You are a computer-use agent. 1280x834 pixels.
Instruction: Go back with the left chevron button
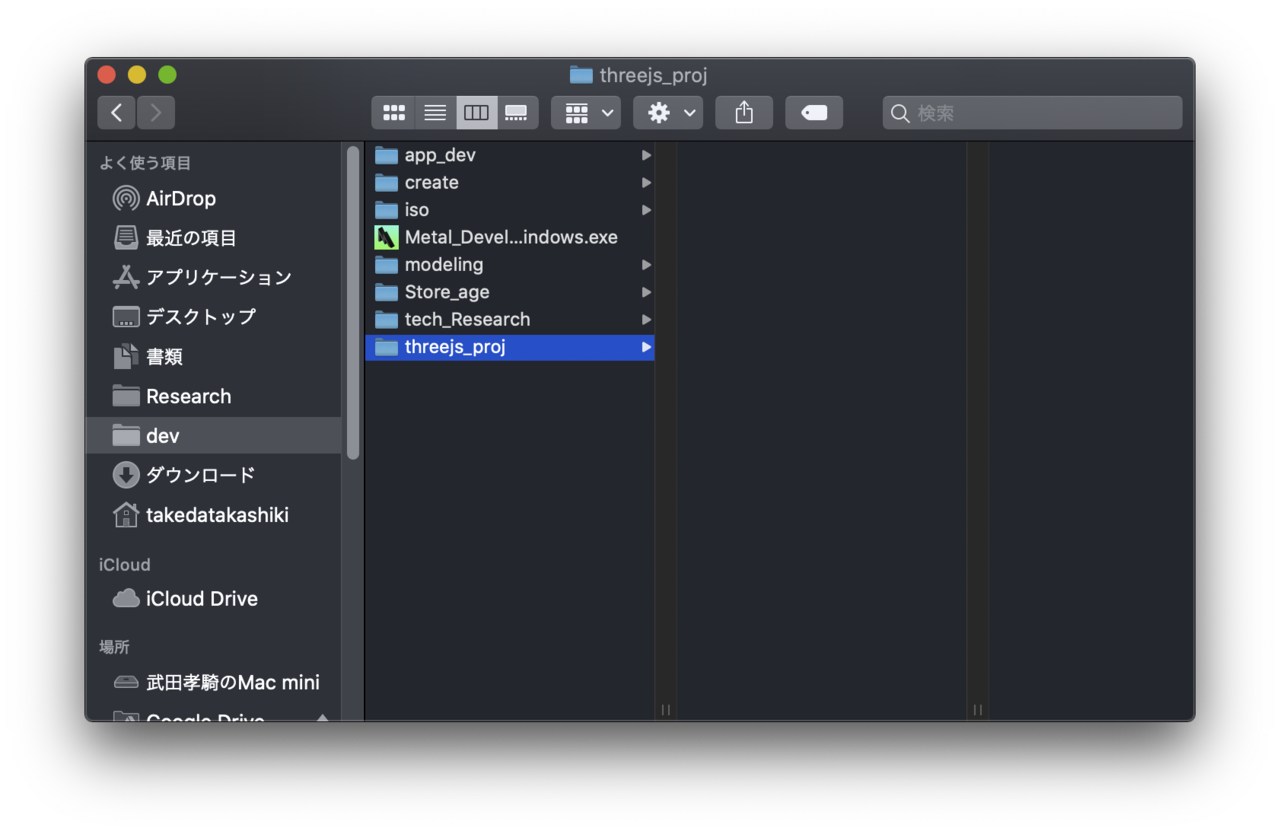pyautogui.click(x=117, y=113)
